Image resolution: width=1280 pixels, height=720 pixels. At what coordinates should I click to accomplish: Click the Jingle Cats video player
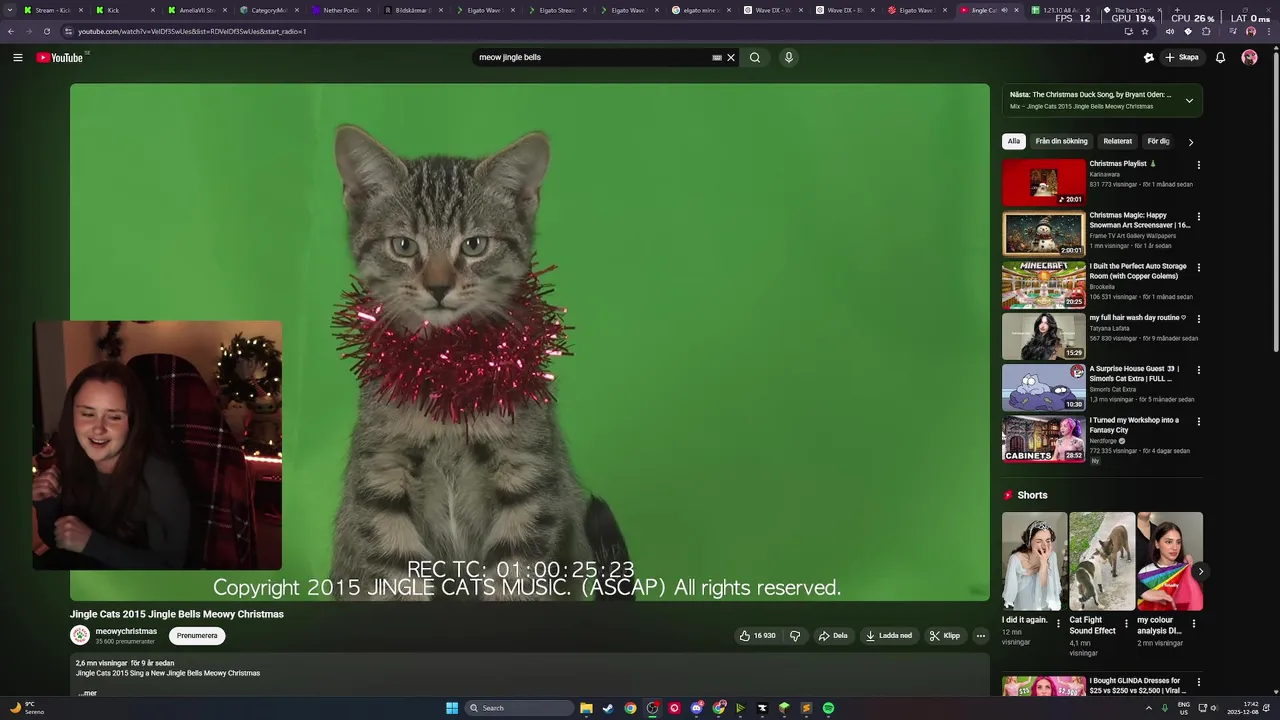pyautogui.click(x=530, y=342)
